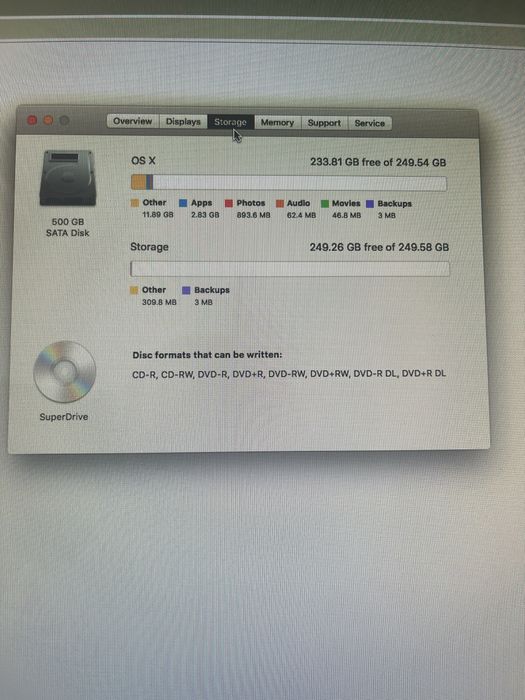Click the "893.6 MB" Photos value
Viewport: 525px width, 700px height.
tap(254, 215)
